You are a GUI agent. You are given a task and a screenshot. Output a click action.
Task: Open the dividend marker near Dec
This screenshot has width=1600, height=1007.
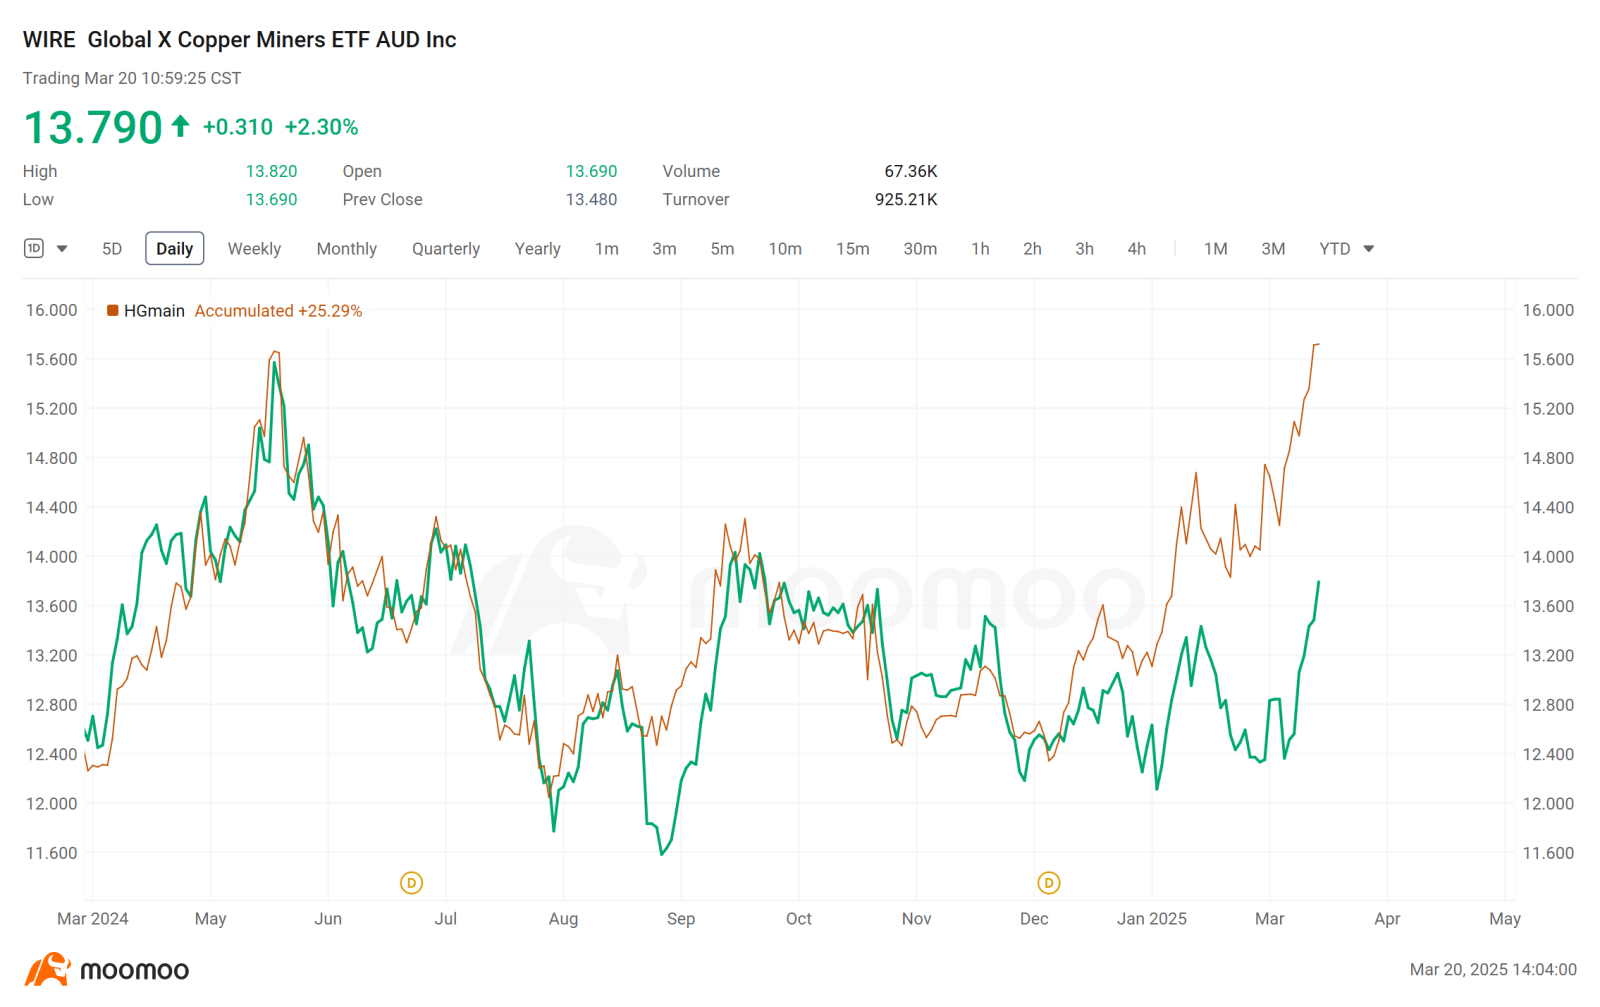click(x=1048, y=883)
